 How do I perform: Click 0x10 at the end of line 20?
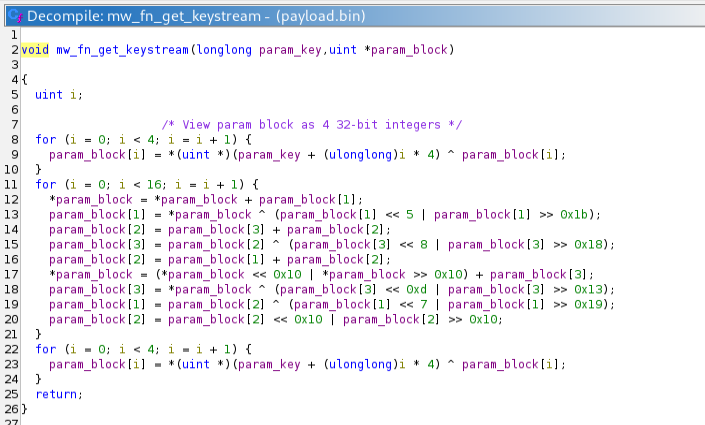tap(483, 319)
